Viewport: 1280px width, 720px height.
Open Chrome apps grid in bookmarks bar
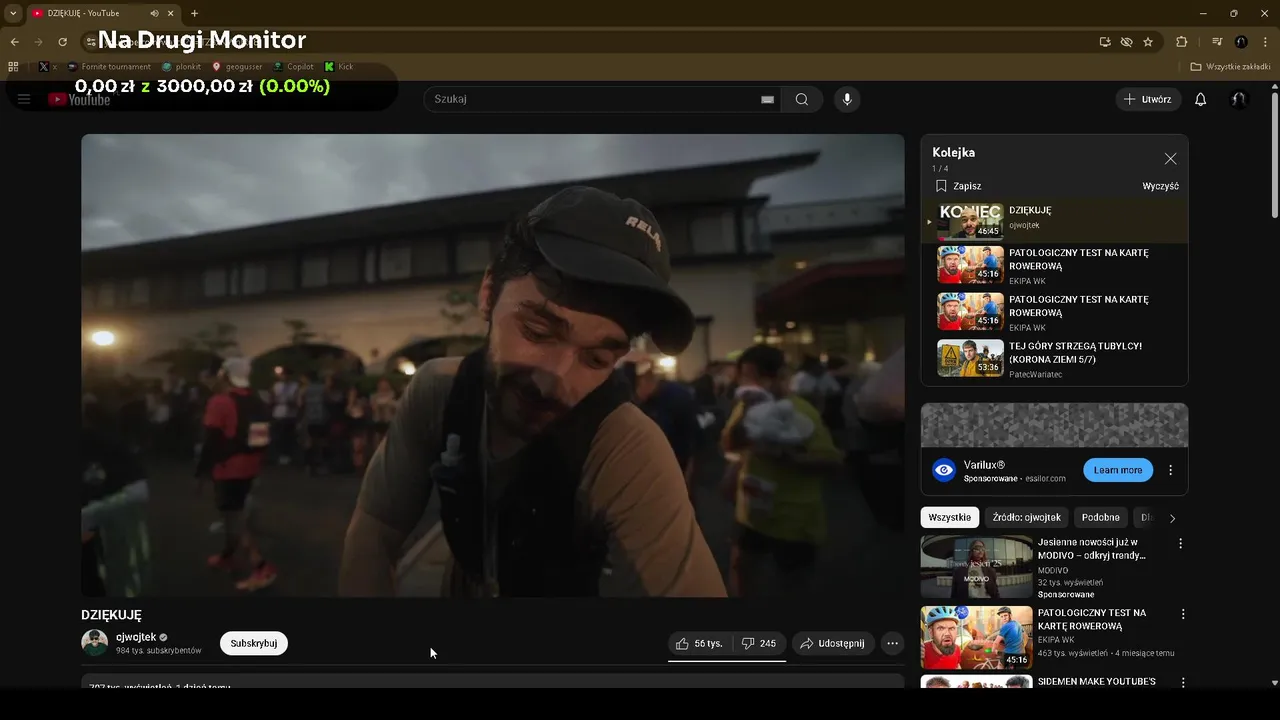pos(13,67)
